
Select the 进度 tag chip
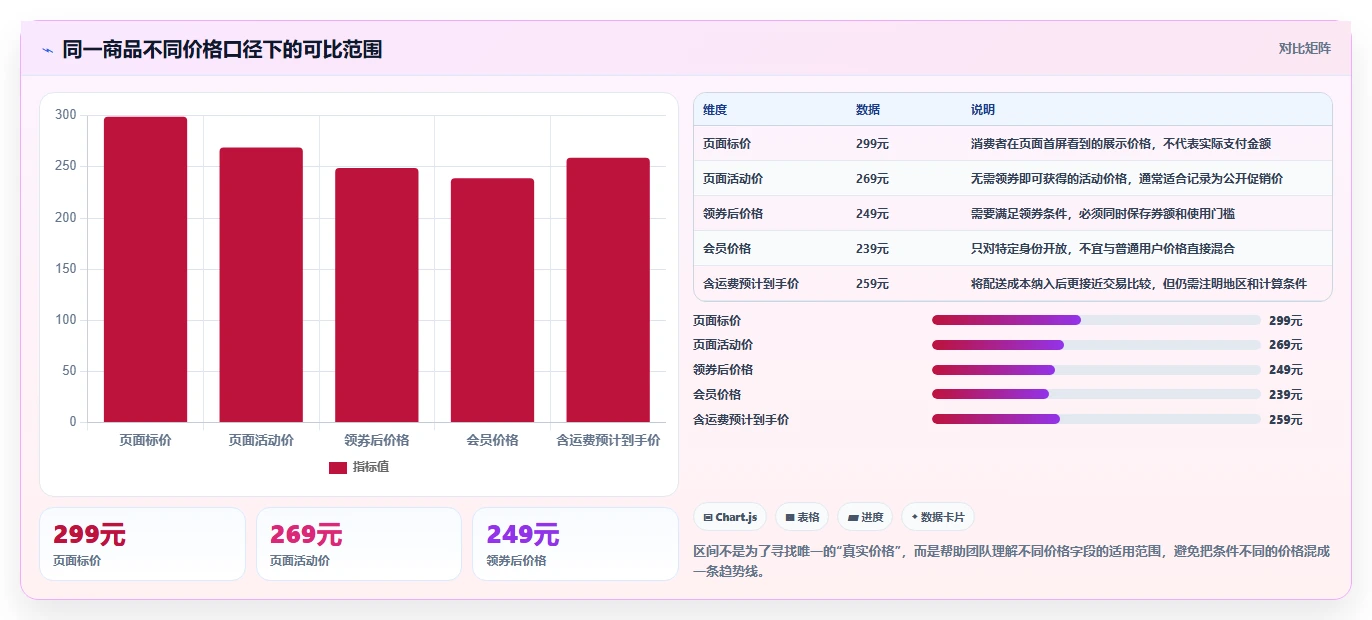(x=865, y=517)
